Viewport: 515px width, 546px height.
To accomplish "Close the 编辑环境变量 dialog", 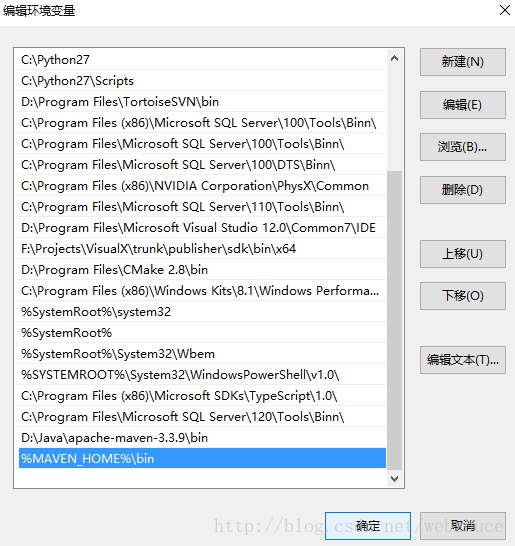I will pyautogui.click(x=505, y=10).
